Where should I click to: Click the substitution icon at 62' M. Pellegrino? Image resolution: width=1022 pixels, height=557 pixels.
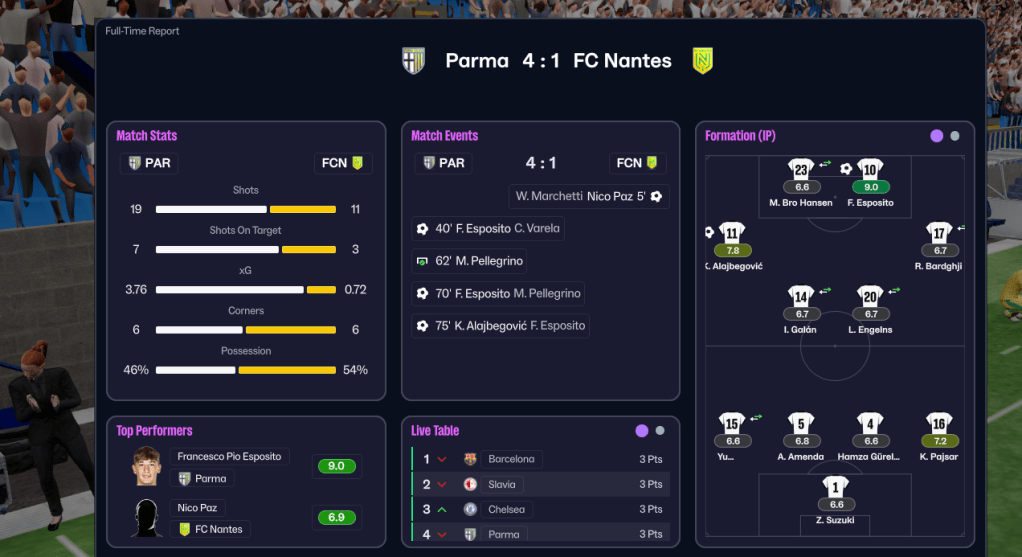point(422,261)
